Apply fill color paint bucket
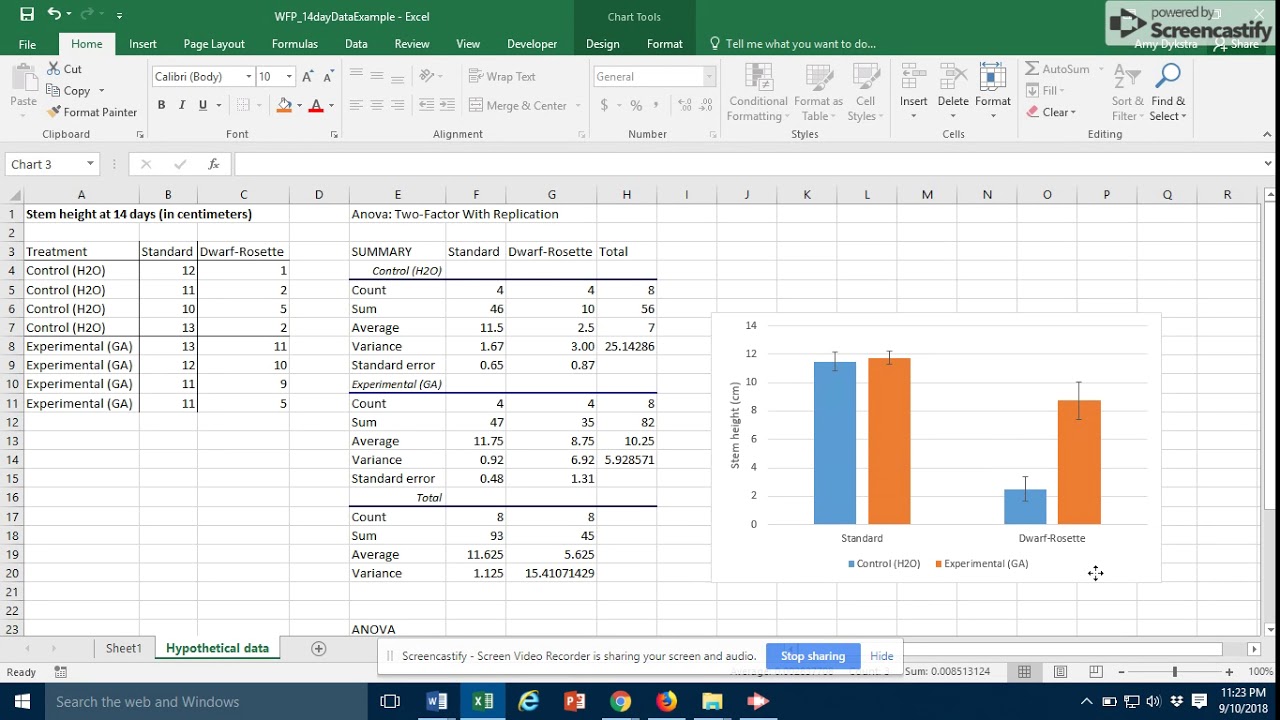The image size is (1280, 720). coord(284,105)
